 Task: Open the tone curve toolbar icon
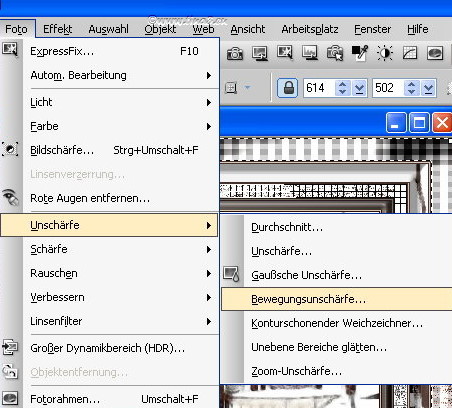[410, 53]
